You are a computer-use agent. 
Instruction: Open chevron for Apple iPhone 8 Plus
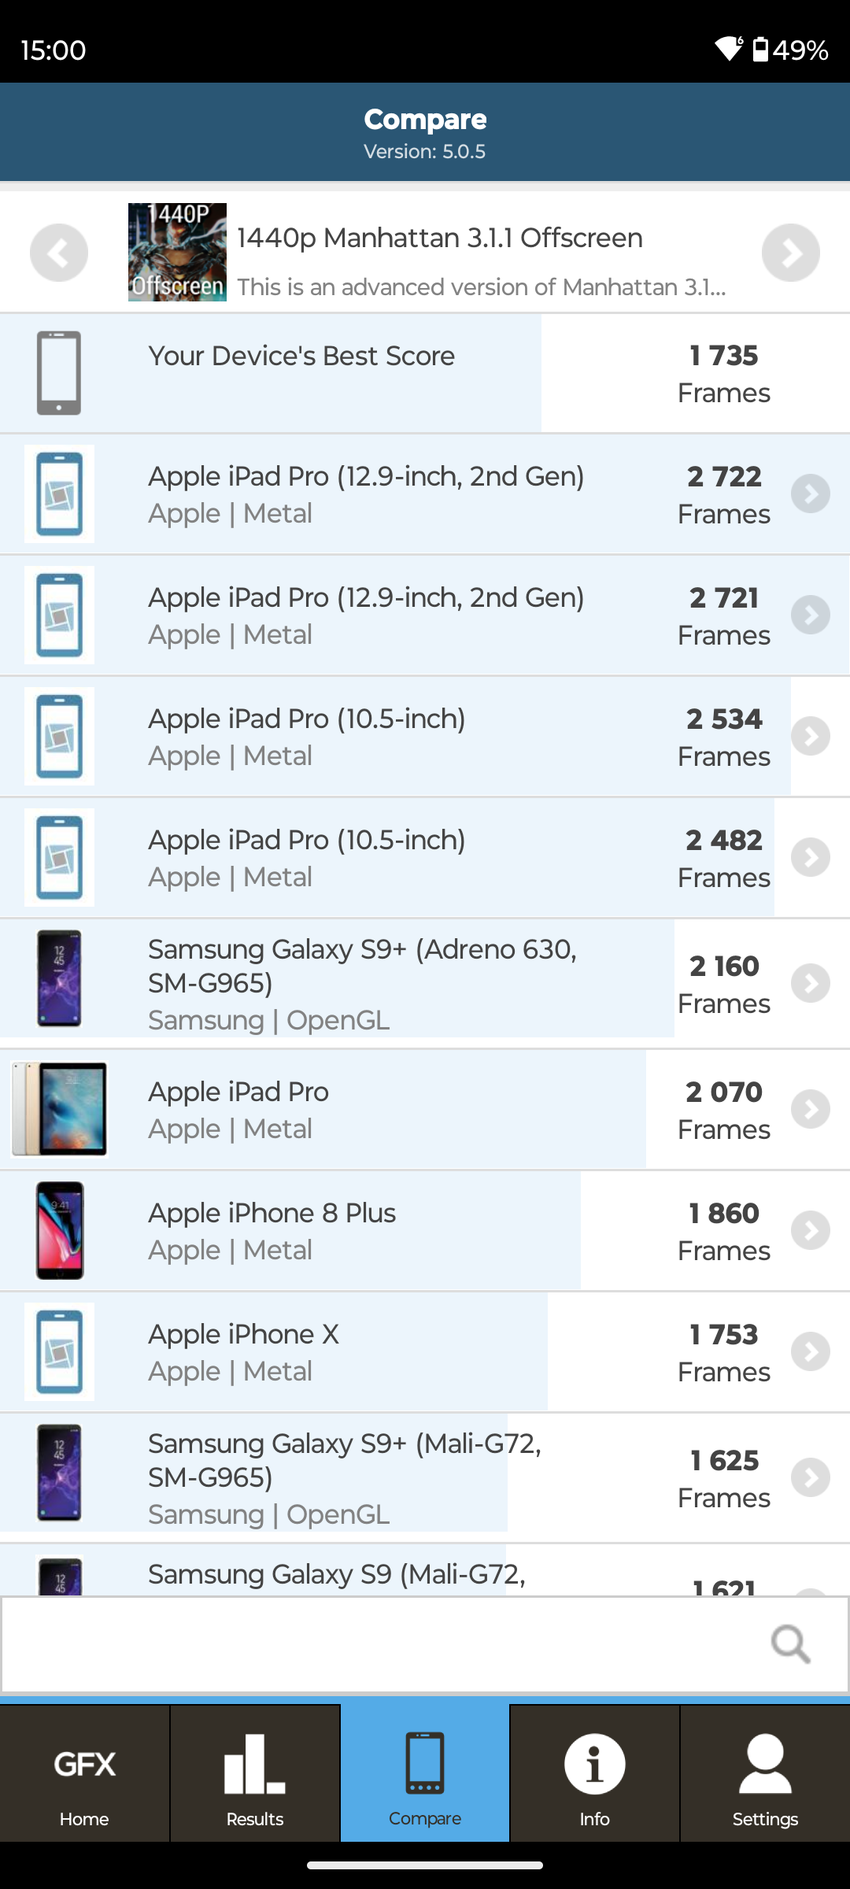coord(810,1231)
